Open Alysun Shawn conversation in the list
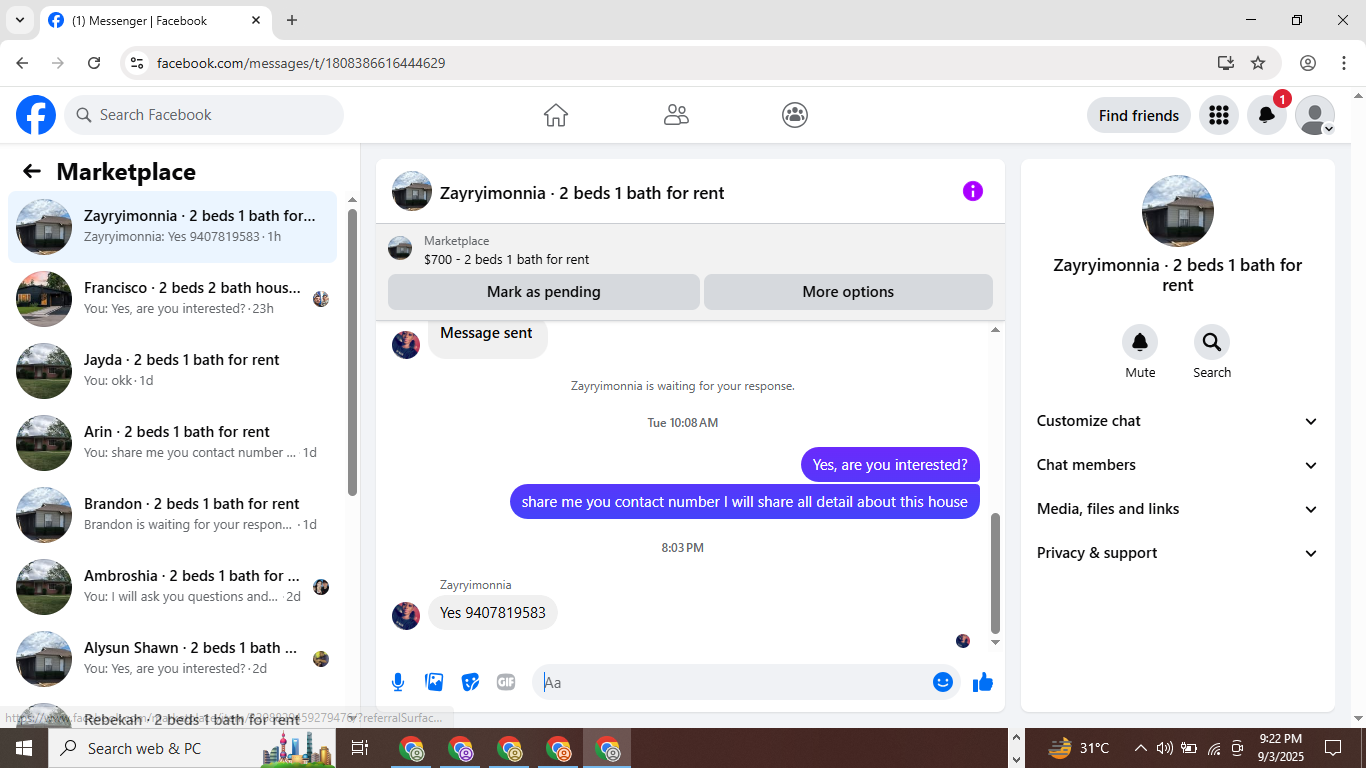 (172, 659)
